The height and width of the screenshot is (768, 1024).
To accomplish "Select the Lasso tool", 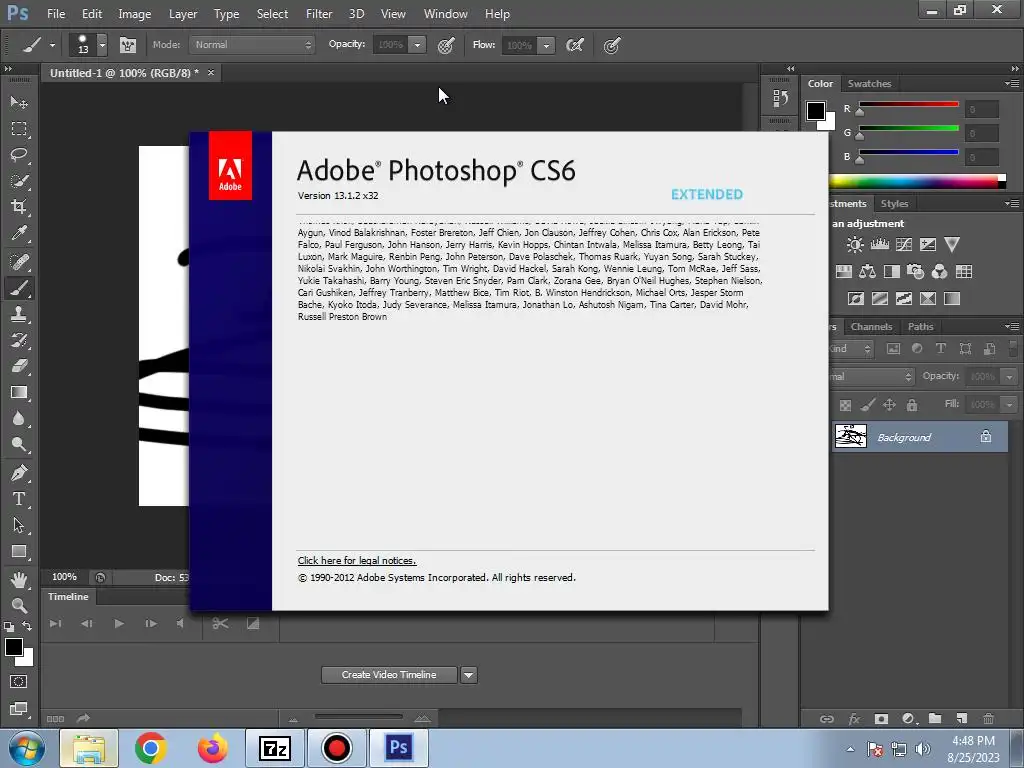I will (x=18, y=155).
